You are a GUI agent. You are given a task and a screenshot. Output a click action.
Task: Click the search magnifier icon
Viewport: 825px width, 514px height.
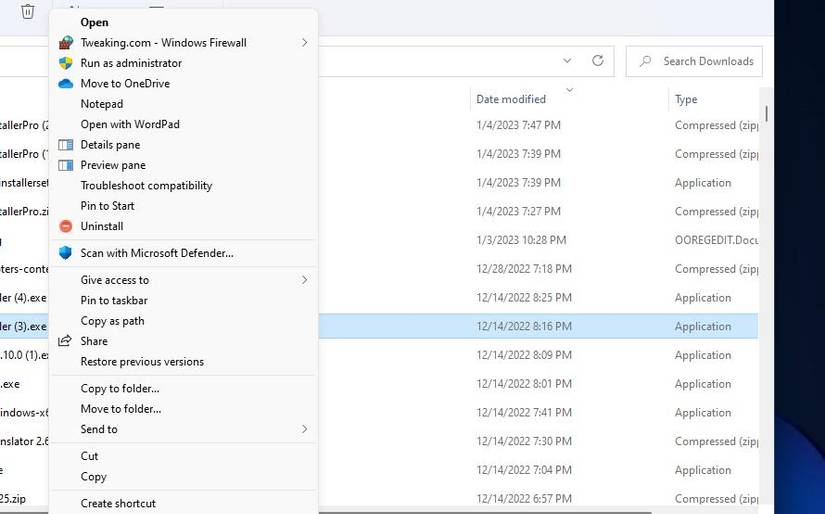(645, 61)
